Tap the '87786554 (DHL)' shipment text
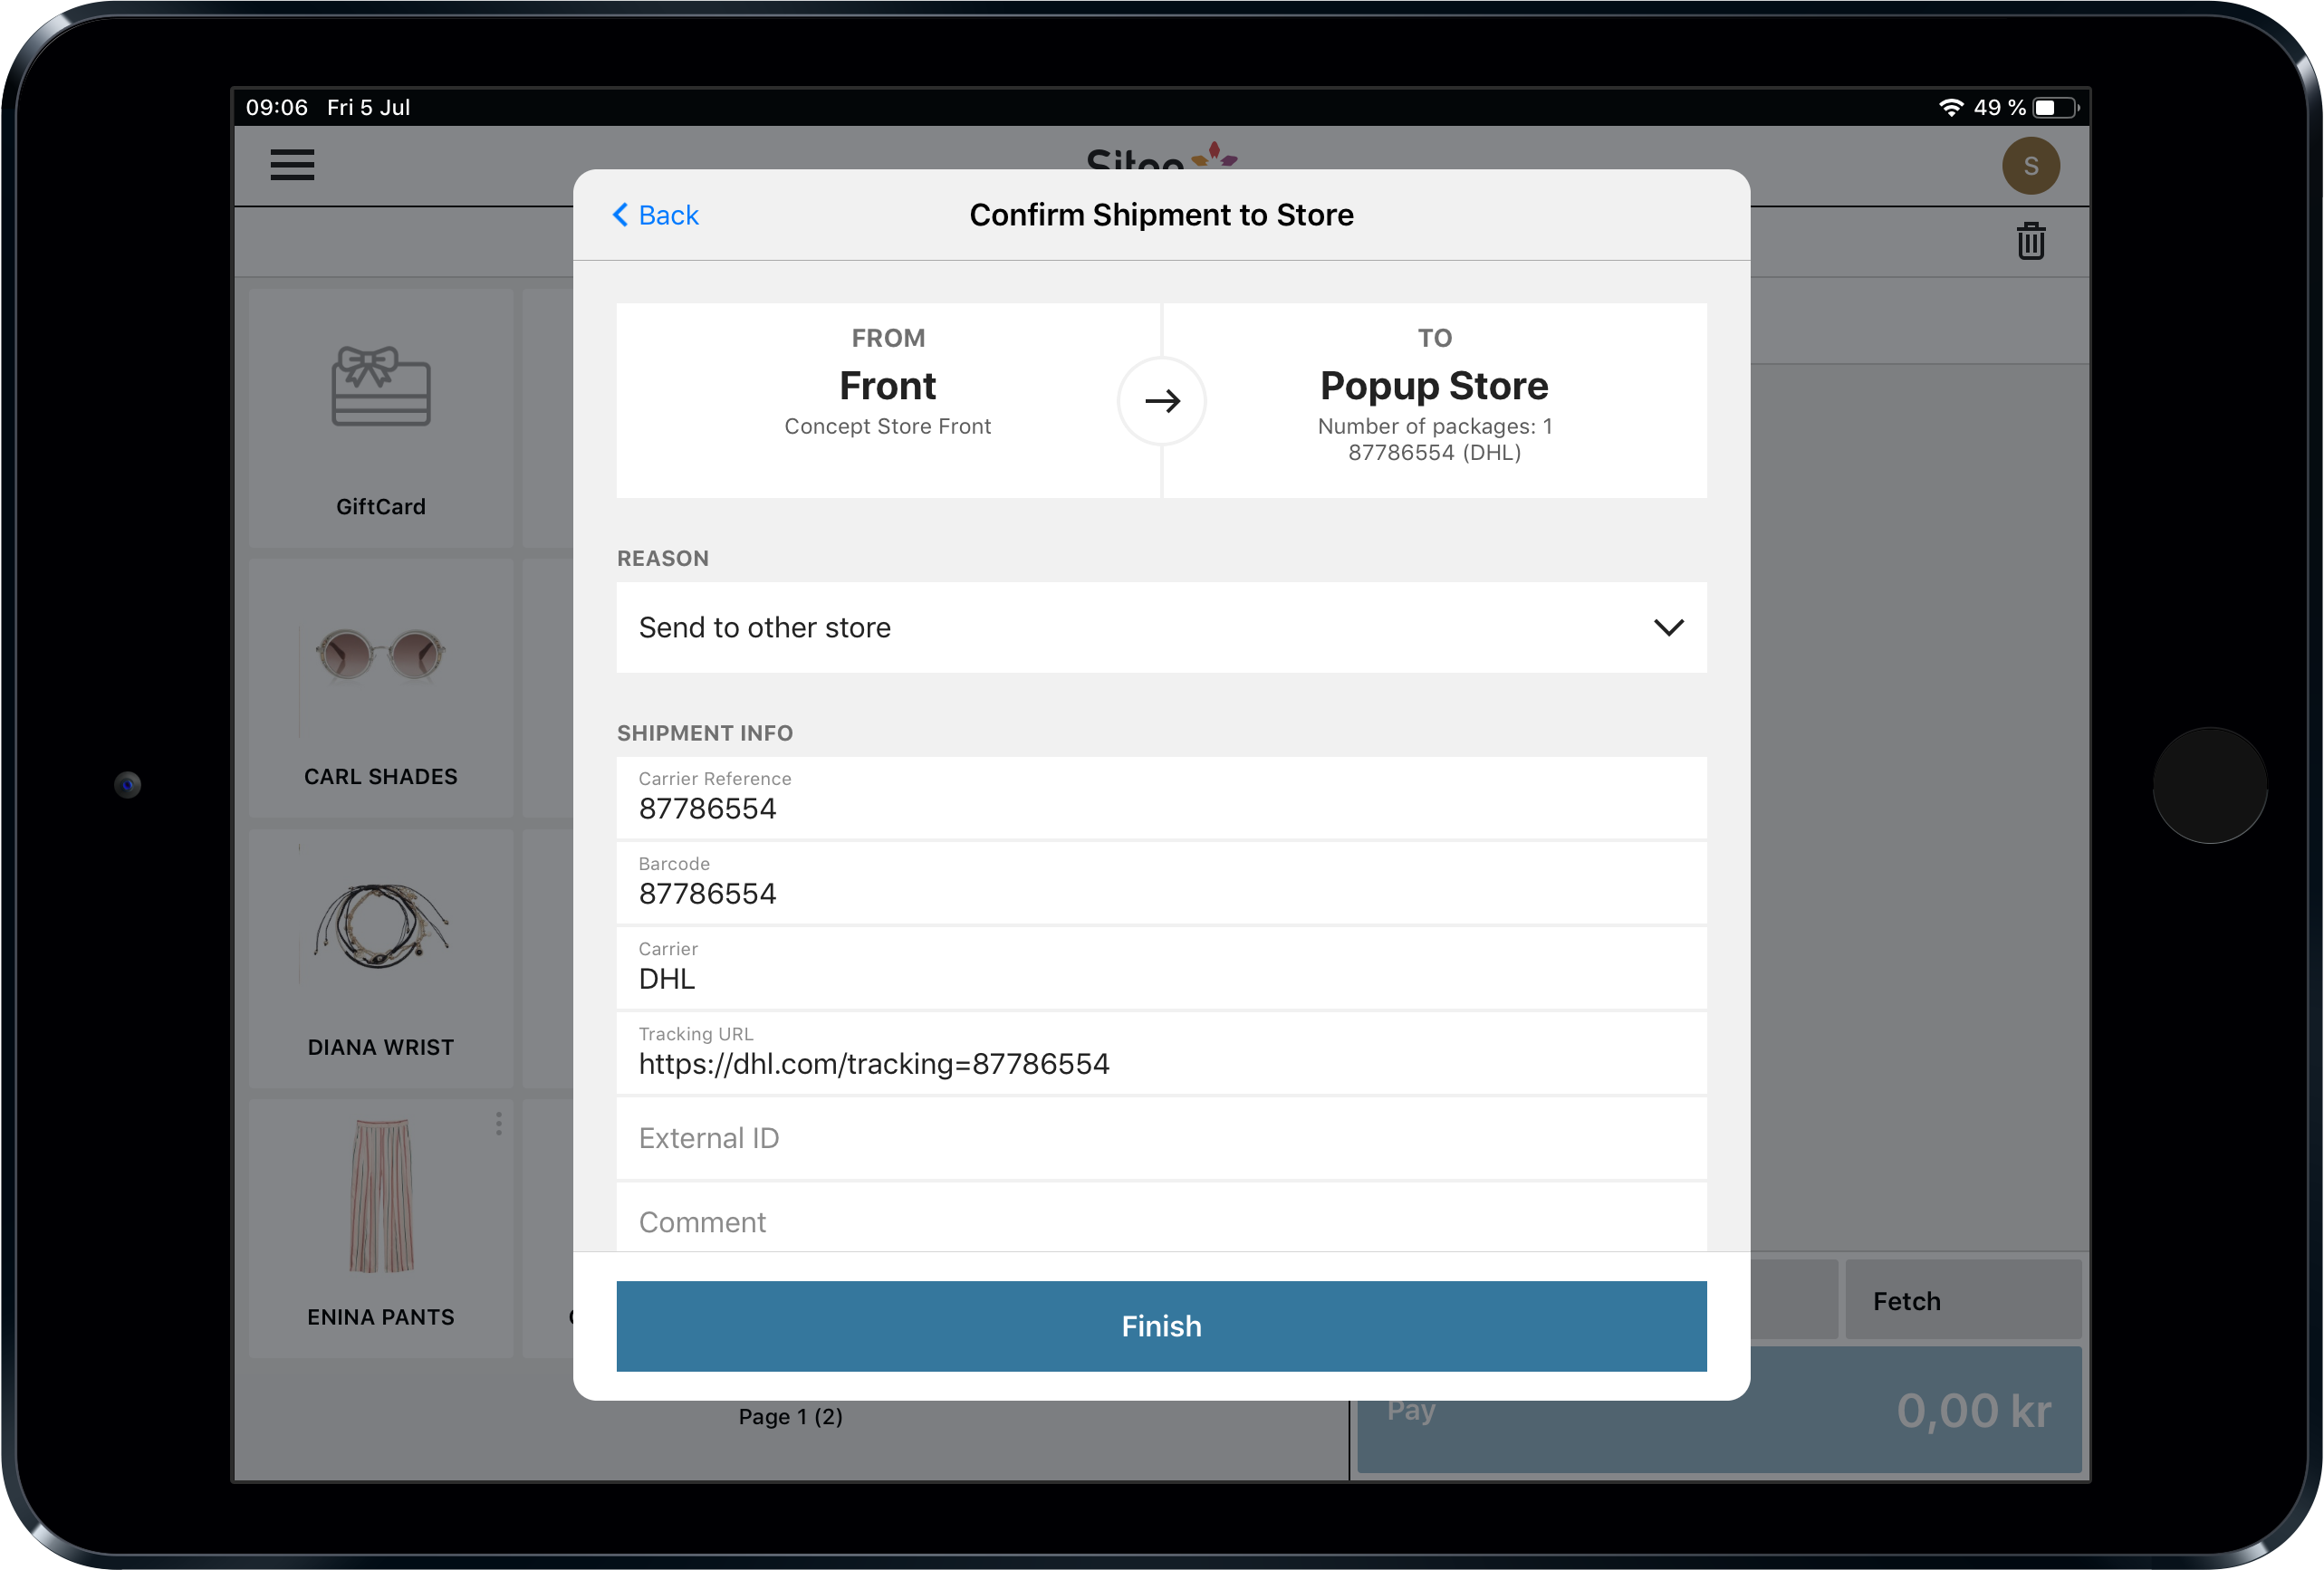Image resolution: width=2324 pixels, height=1570 pixels. pyautogui.click(x=1434, y=452)
